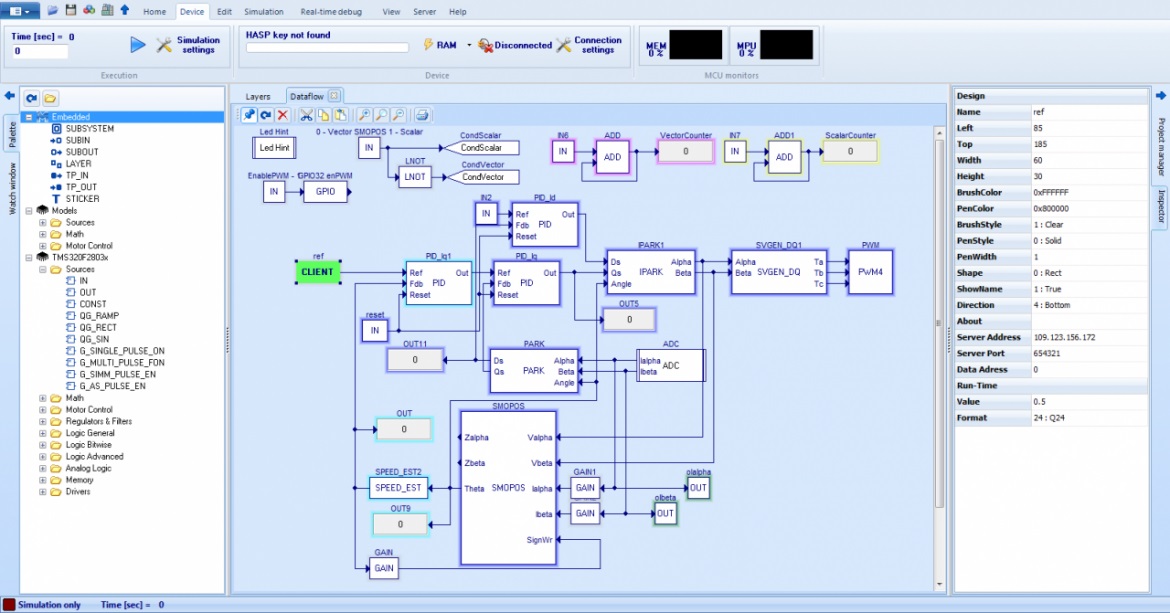
Task: Open the Simulation menu tab
Action: (263, 12)
